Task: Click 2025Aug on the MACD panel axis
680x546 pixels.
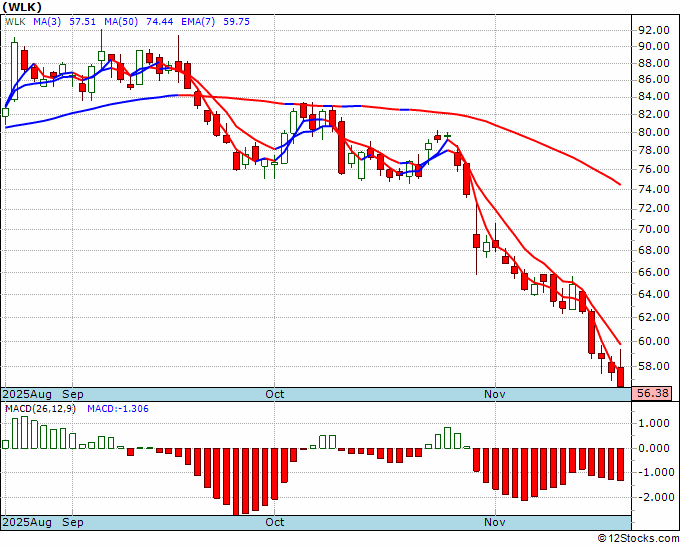Action: 27,522
